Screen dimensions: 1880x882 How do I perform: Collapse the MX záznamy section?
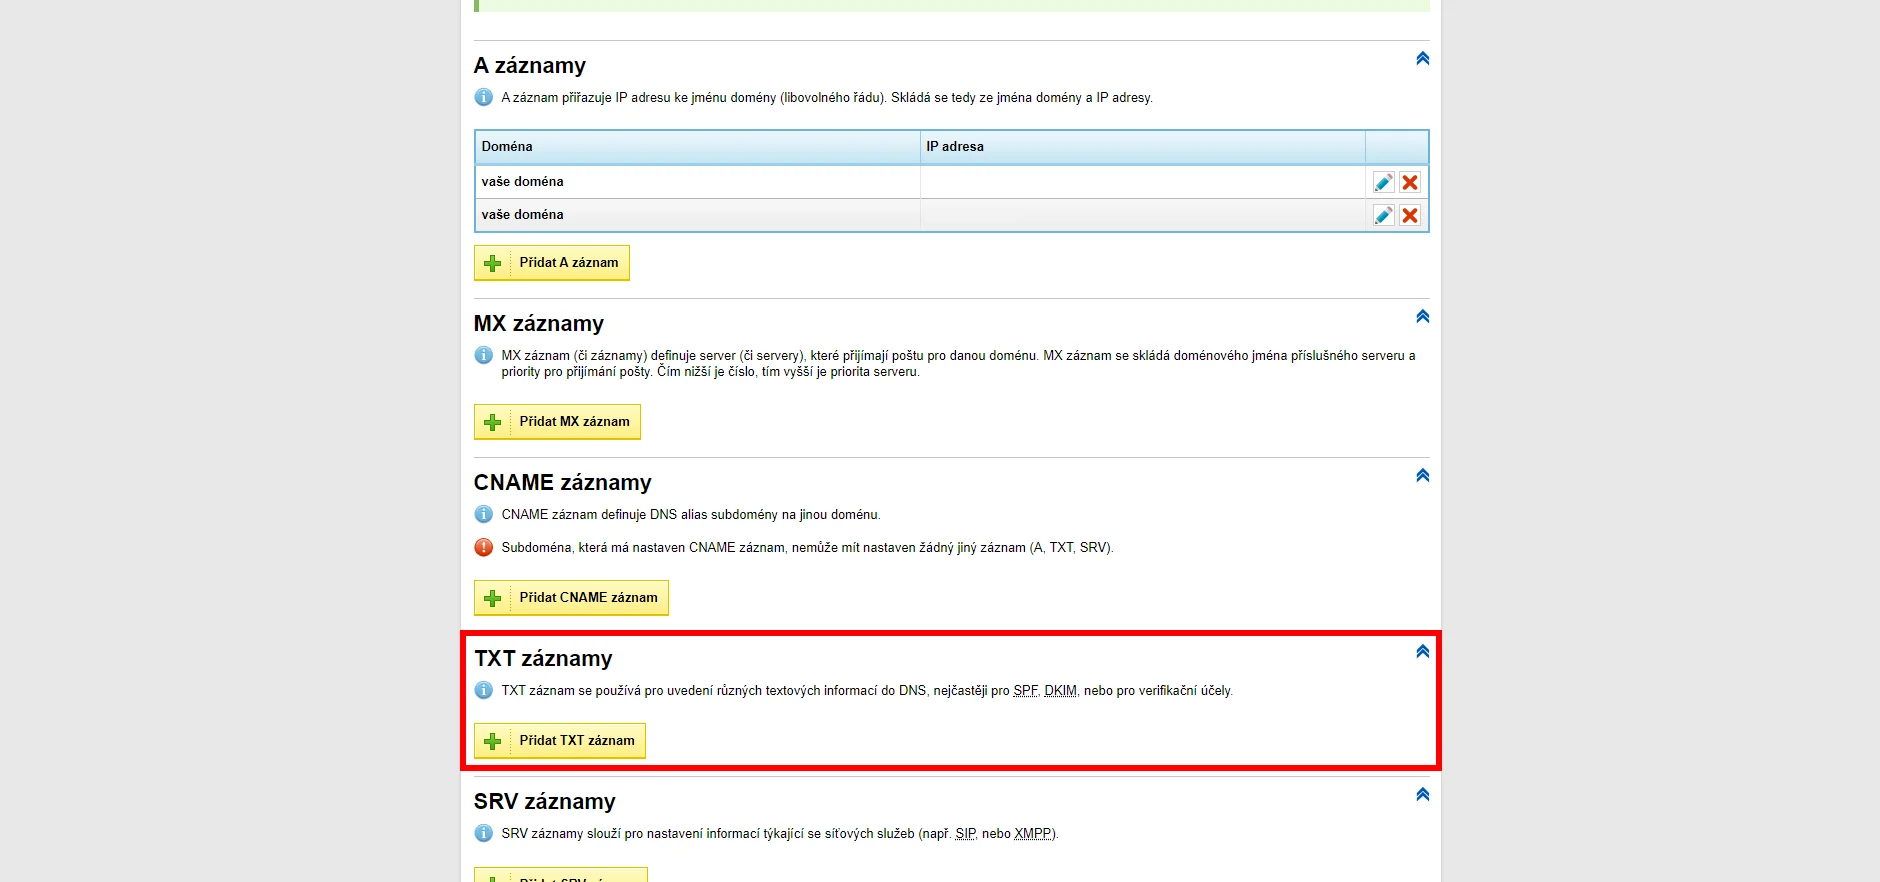1422,317
